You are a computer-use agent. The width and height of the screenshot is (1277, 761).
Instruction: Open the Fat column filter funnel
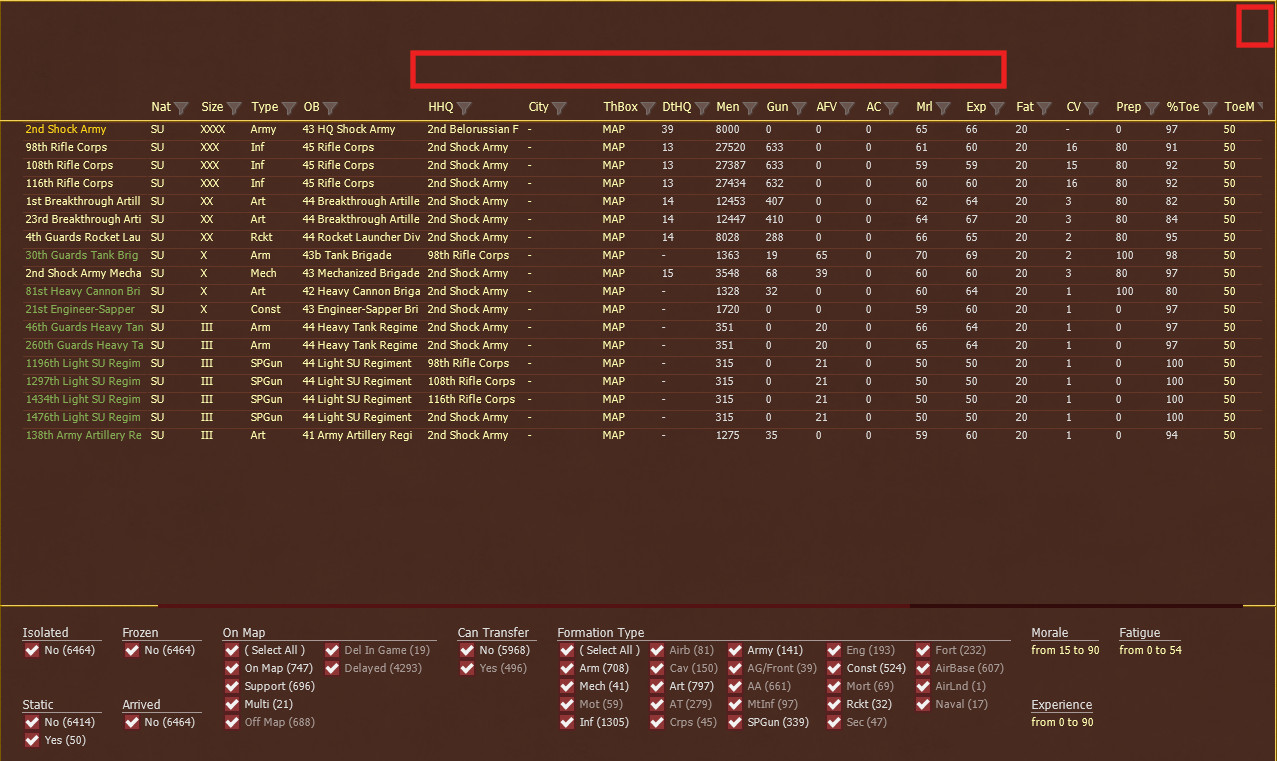1045,108
